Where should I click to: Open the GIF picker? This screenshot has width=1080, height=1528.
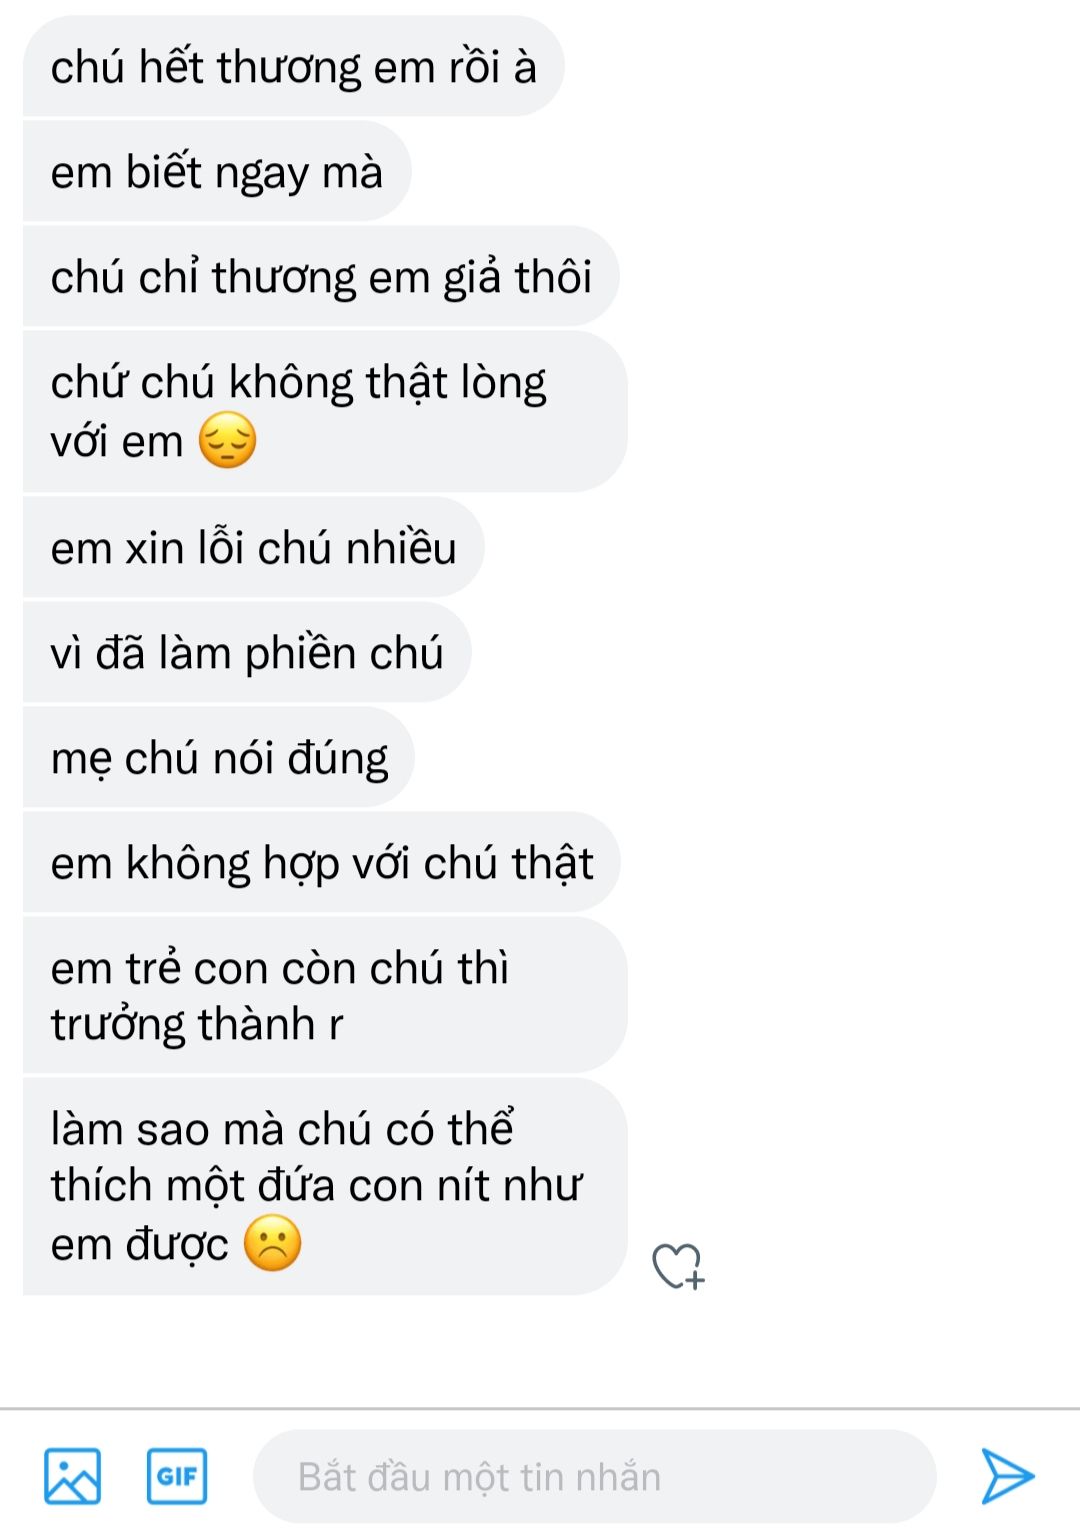coord(177,1476)
